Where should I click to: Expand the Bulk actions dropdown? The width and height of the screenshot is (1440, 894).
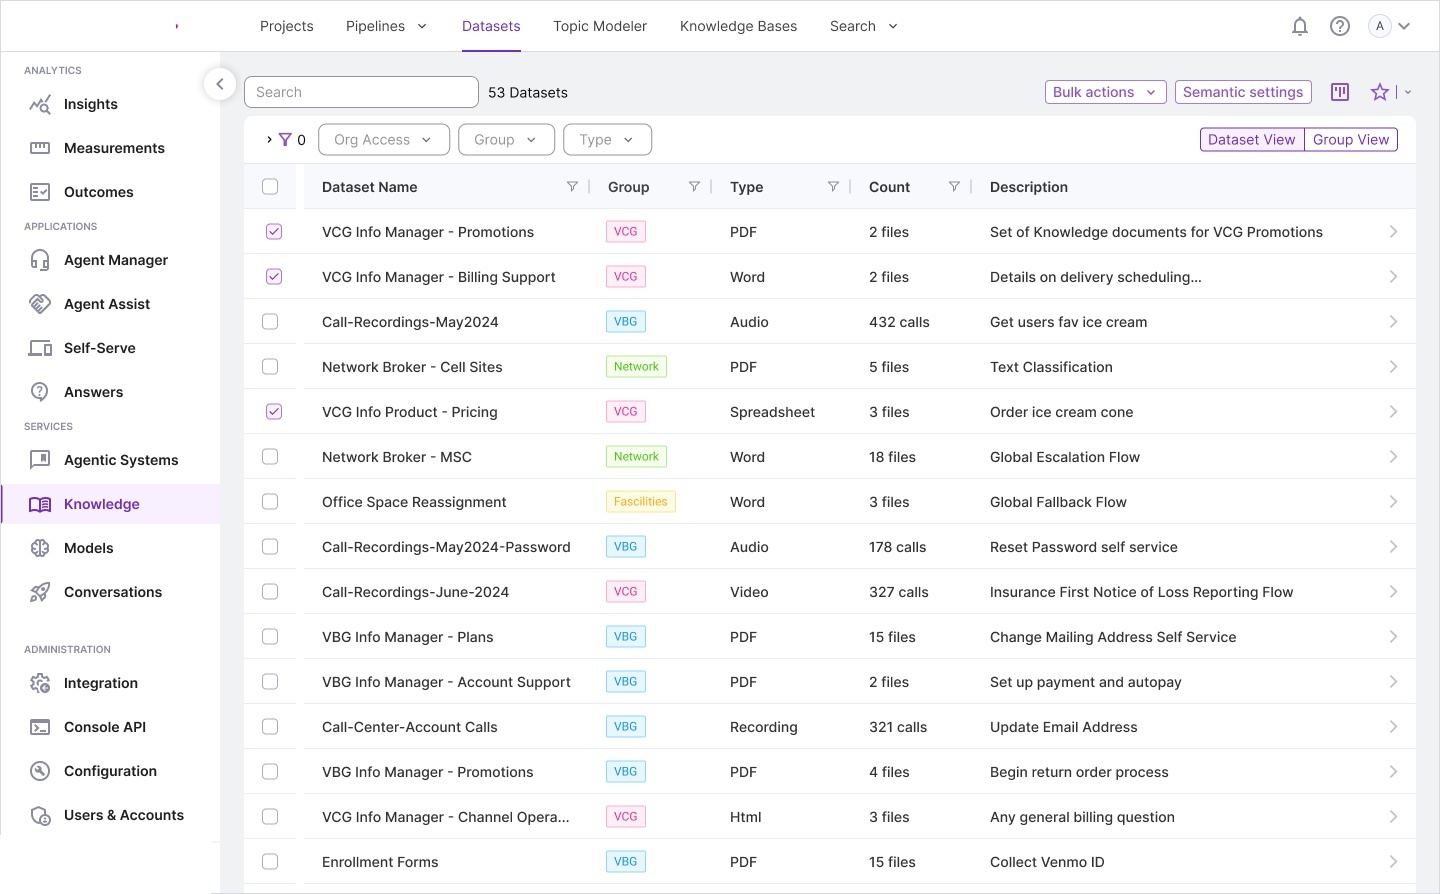tap(1105, 92)
